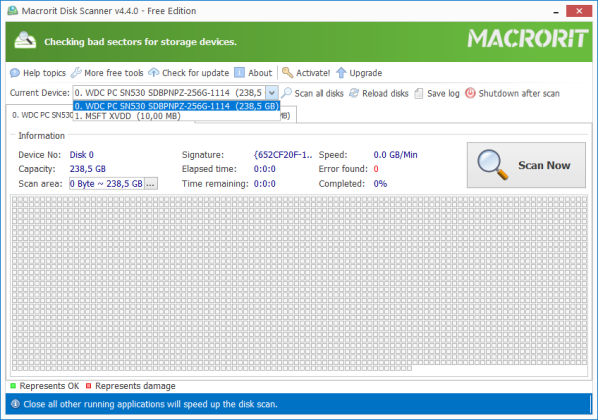598x420 pixels.
Task: Click the status bar tip text
Action: (x=150, y=404)
